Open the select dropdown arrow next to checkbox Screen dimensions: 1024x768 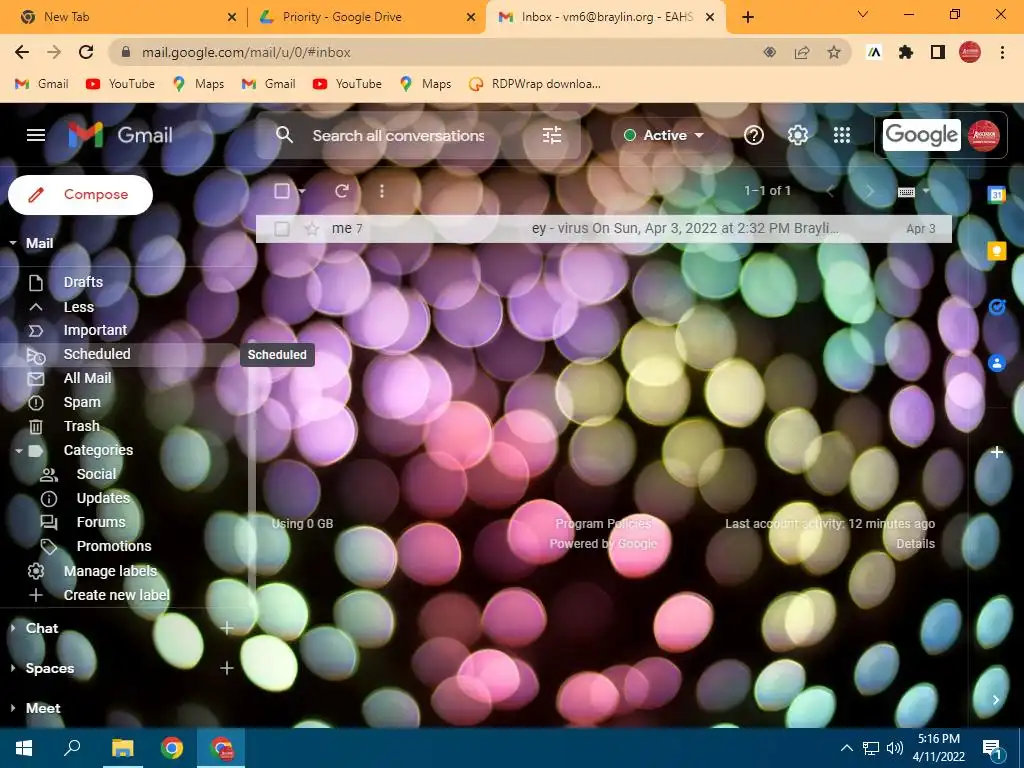pyautogui.click(x=302, y=191)
